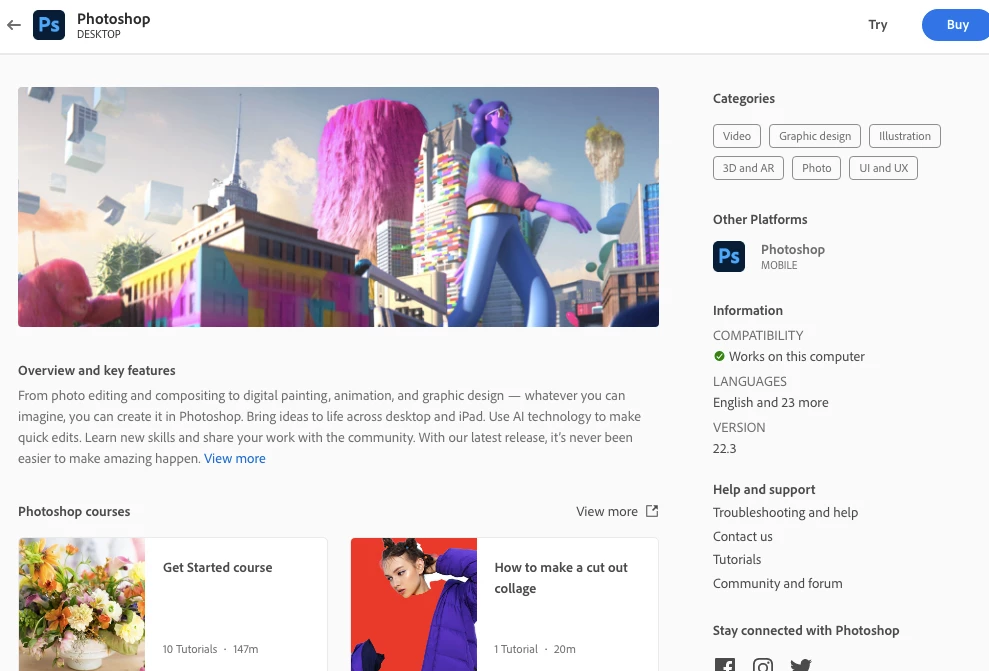Select the Illustration category tag
This screenshot has width=989, height=671.
(x=904, y=136)
